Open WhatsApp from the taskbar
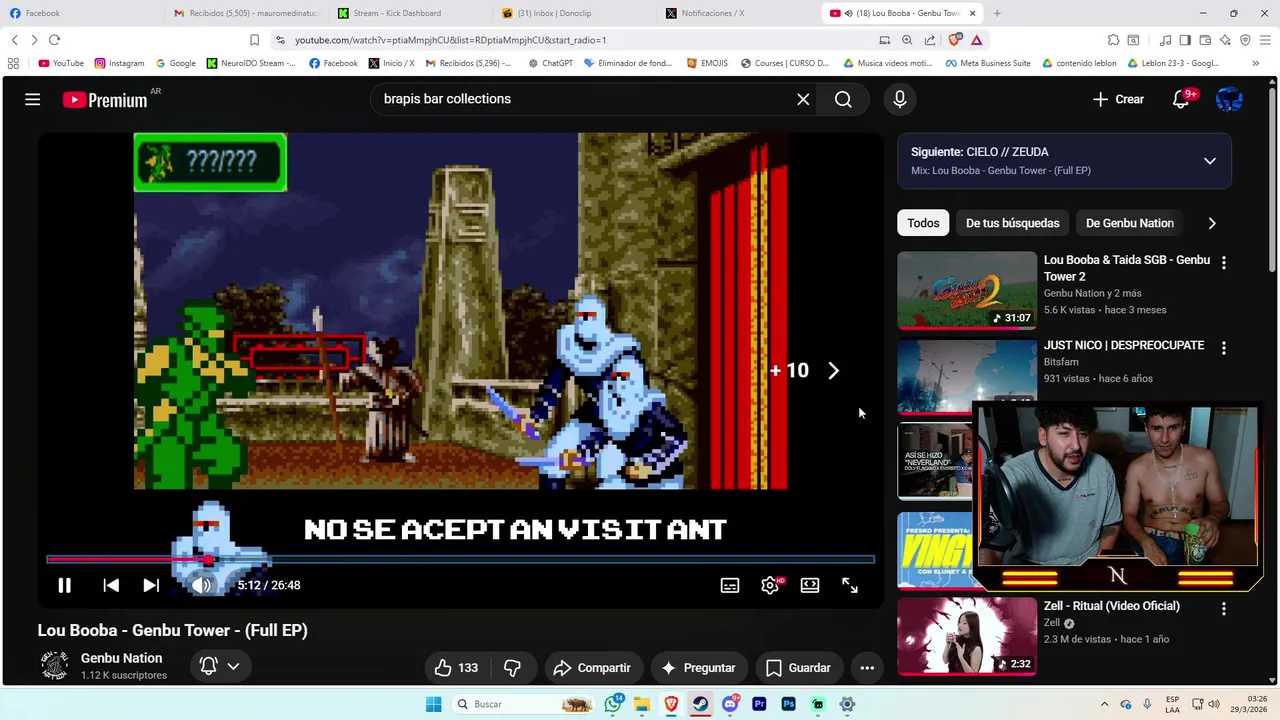 point(613,704)
